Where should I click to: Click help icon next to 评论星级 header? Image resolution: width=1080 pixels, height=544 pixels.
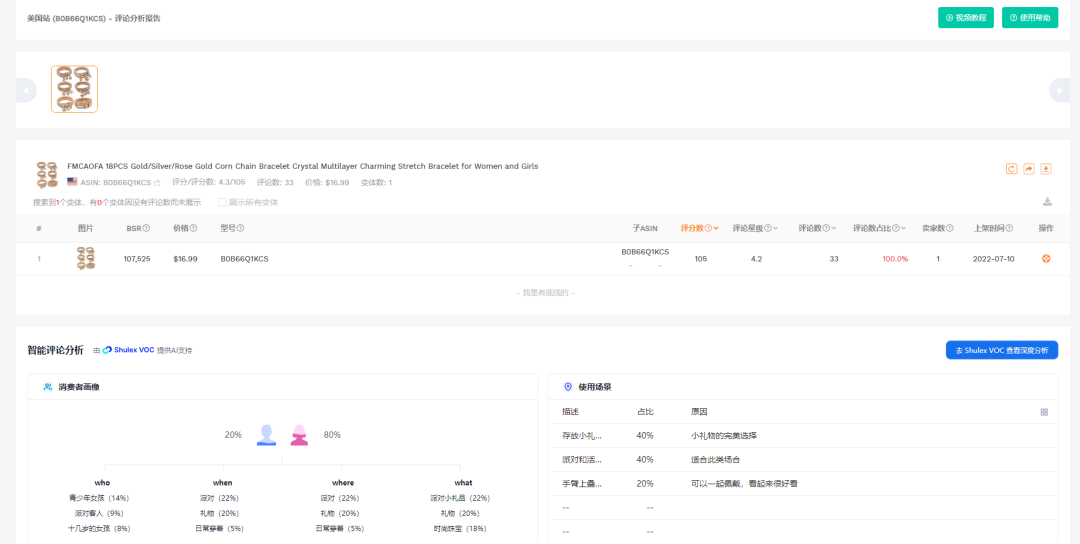click(x=768, y=228)
